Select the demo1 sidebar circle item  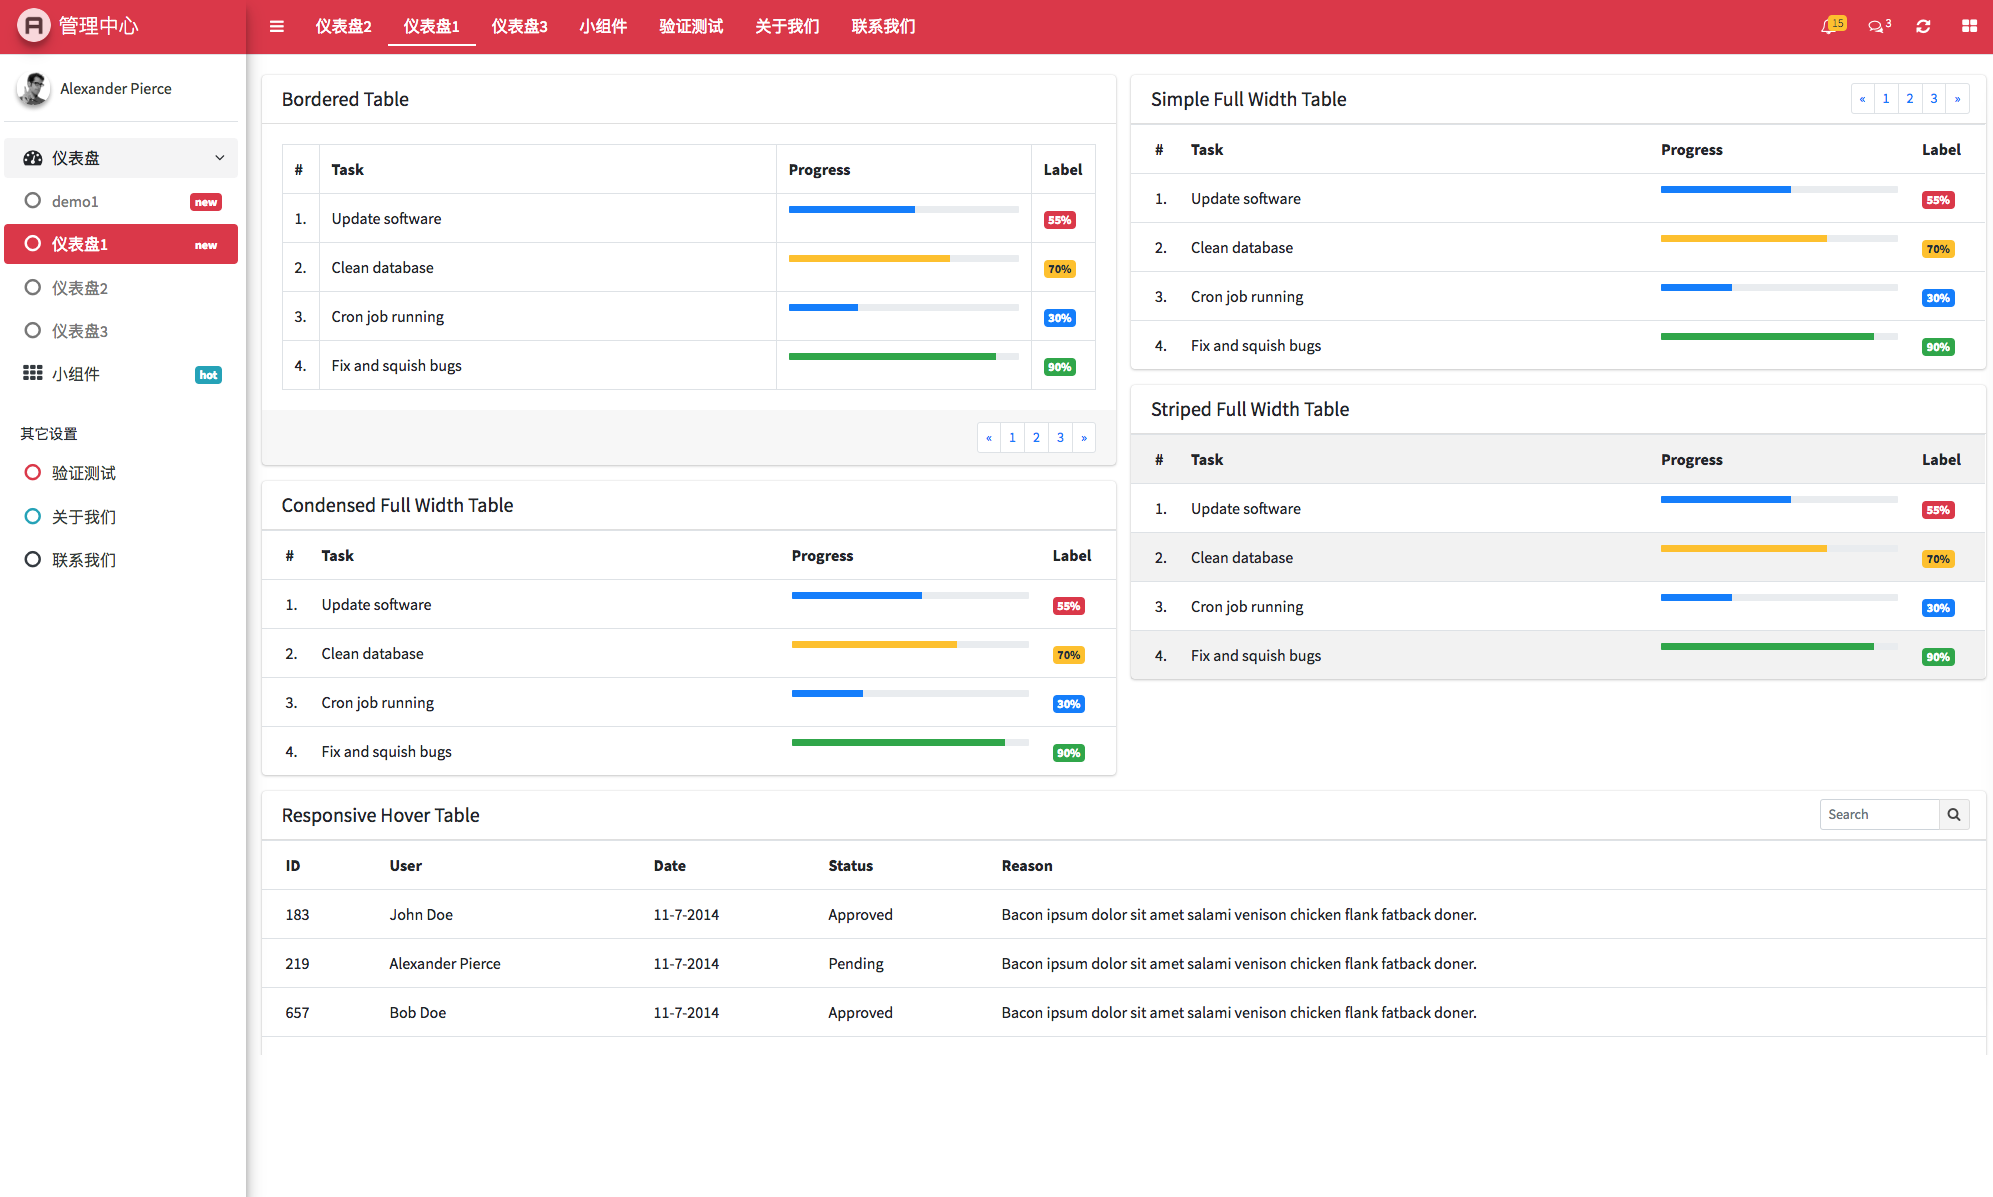point(75,201)
